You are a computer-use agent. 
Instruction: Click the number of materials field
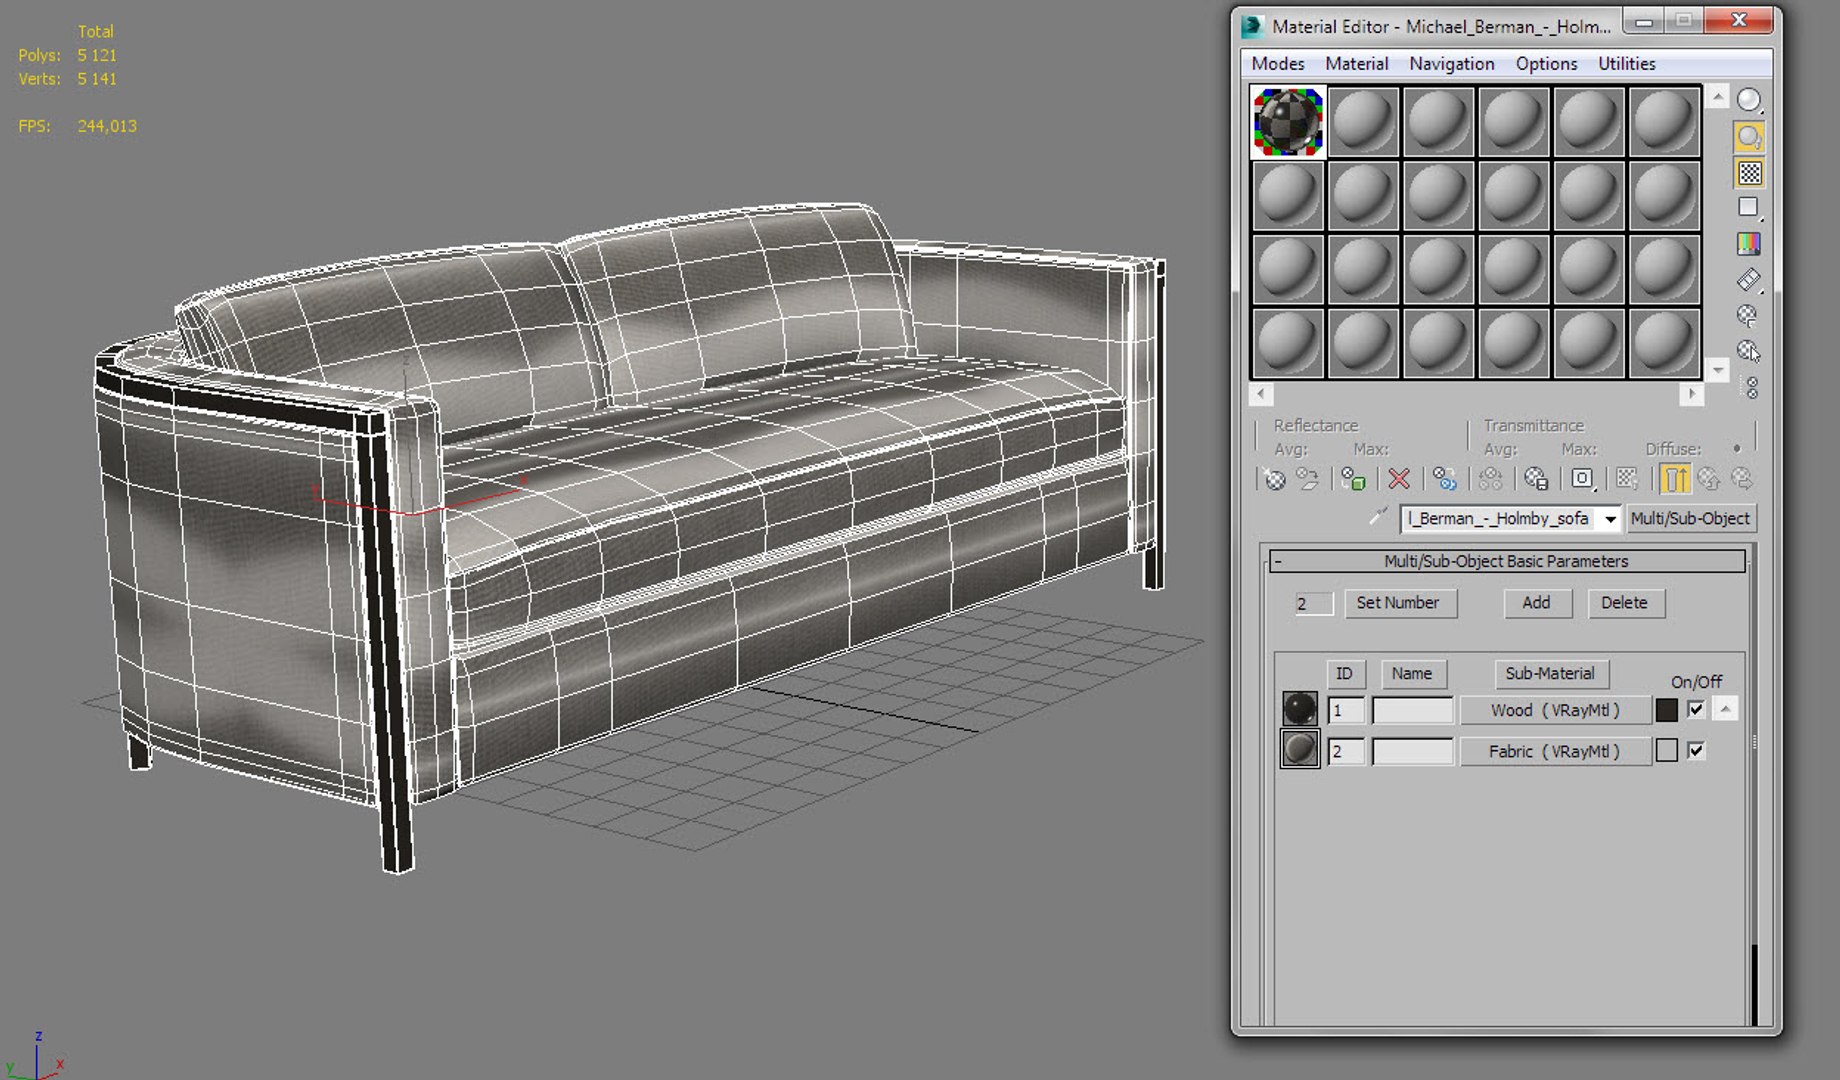1313,604
